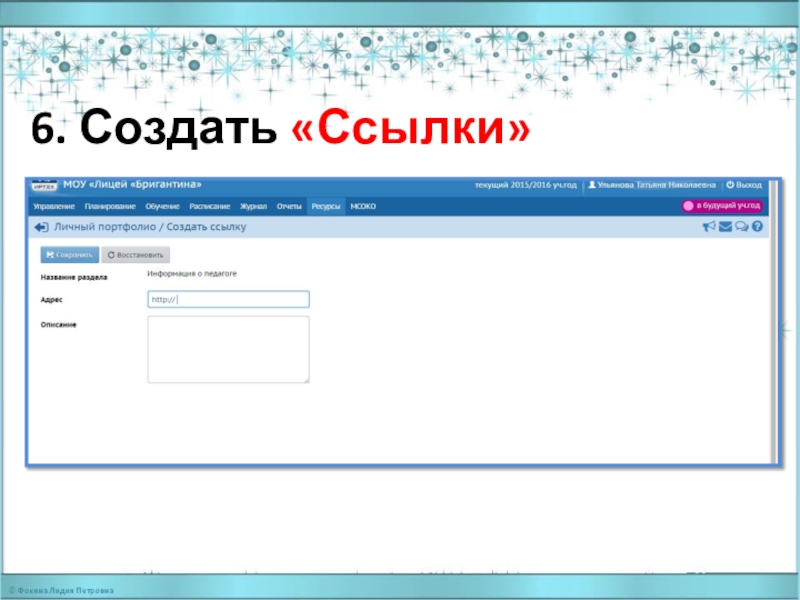Click the Информация о педагоге text
This screenshot has height=600, width=800.
tap(192, 274)
